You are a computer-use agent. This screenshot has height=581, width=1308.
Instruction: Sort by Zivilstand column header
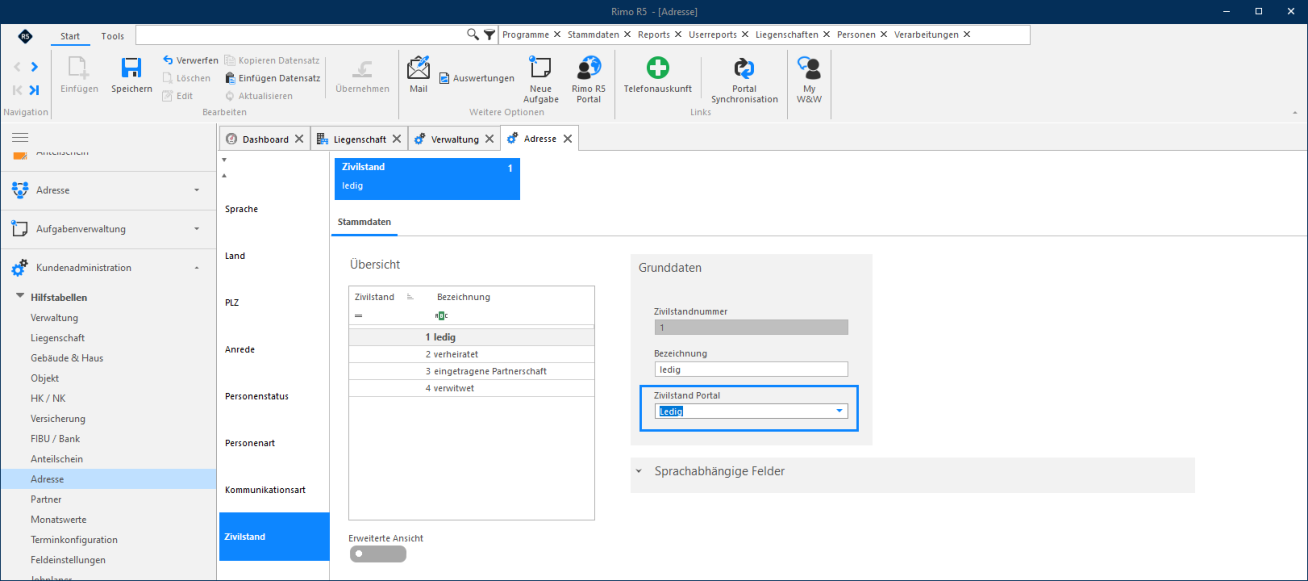pyautogui.click(x=375, y=297)
